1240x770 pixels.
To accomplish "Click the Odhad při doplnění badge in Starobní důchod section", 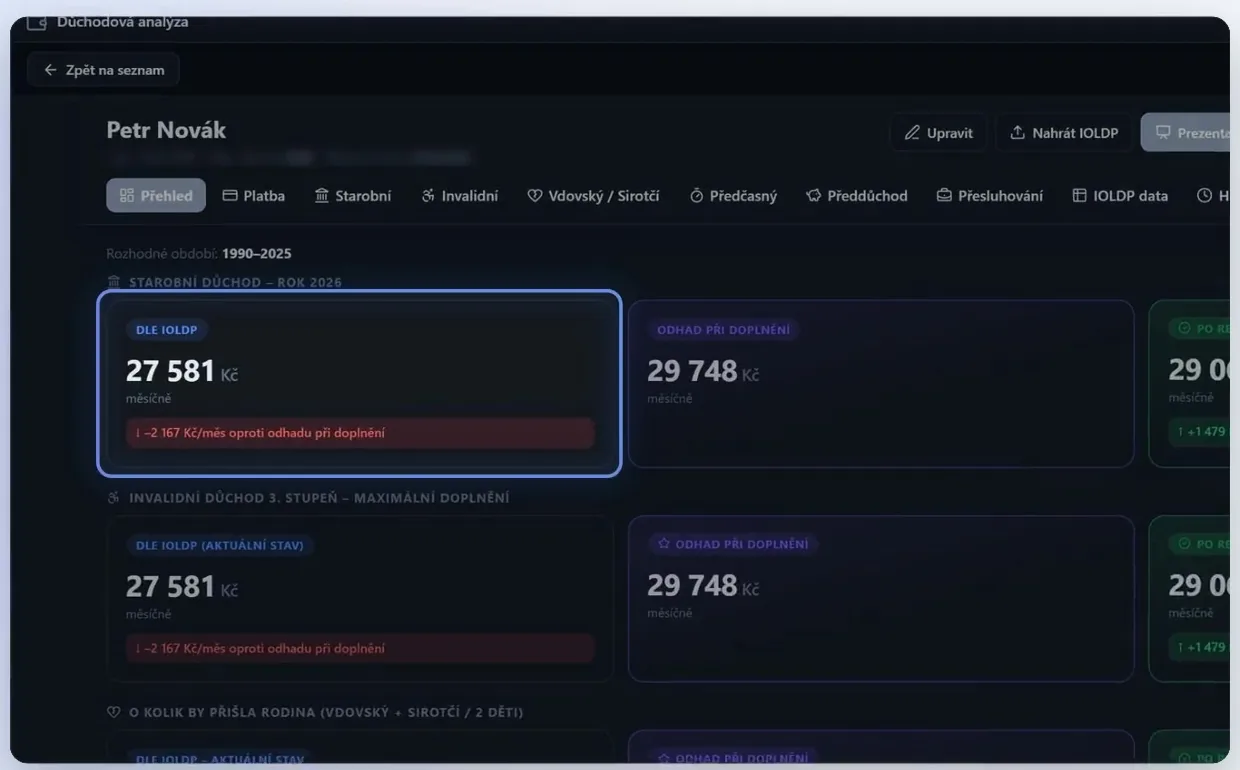I will click(x=724, y=330).
